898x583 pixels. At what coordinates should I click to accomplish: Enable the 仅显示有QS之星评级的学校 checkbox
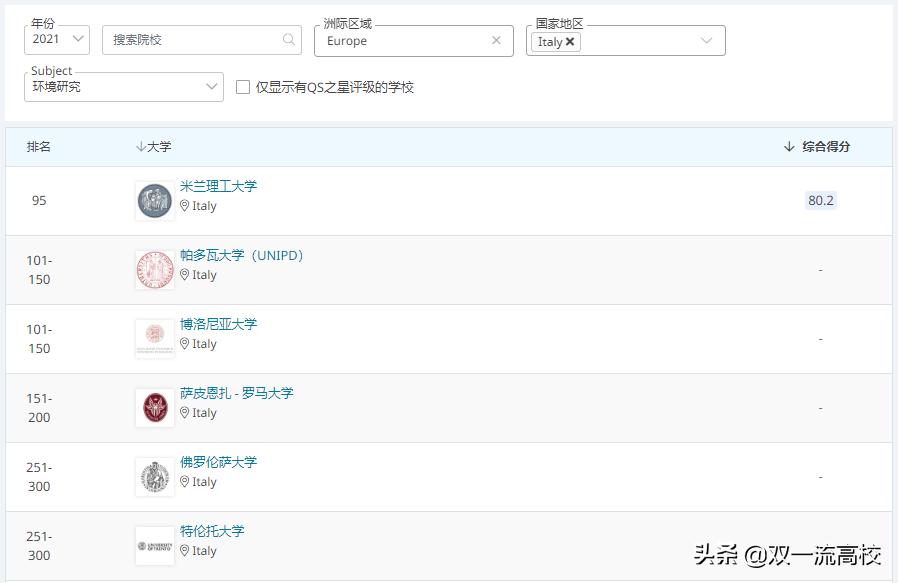(242, 87)
